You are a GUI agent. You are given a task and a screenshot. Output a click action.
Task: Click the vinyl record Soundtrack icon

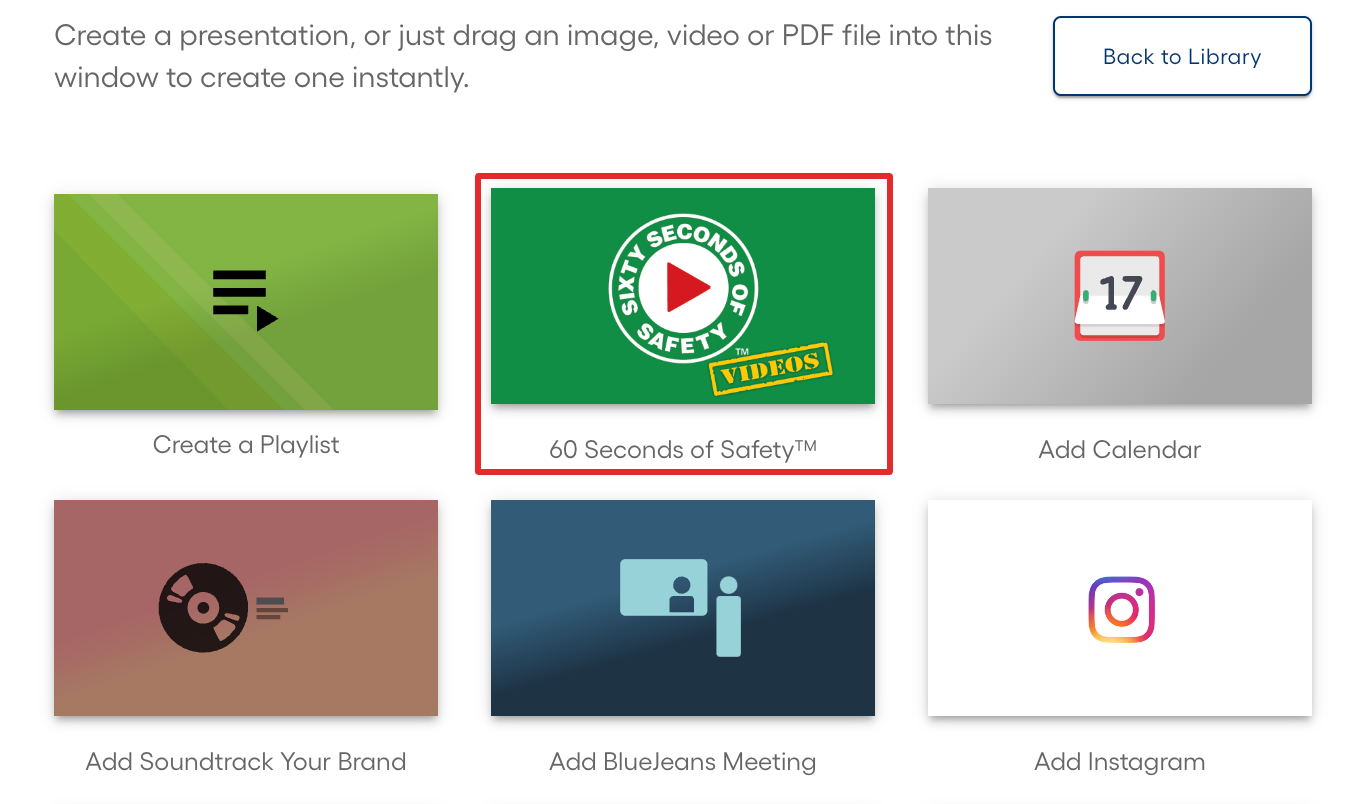202,608
